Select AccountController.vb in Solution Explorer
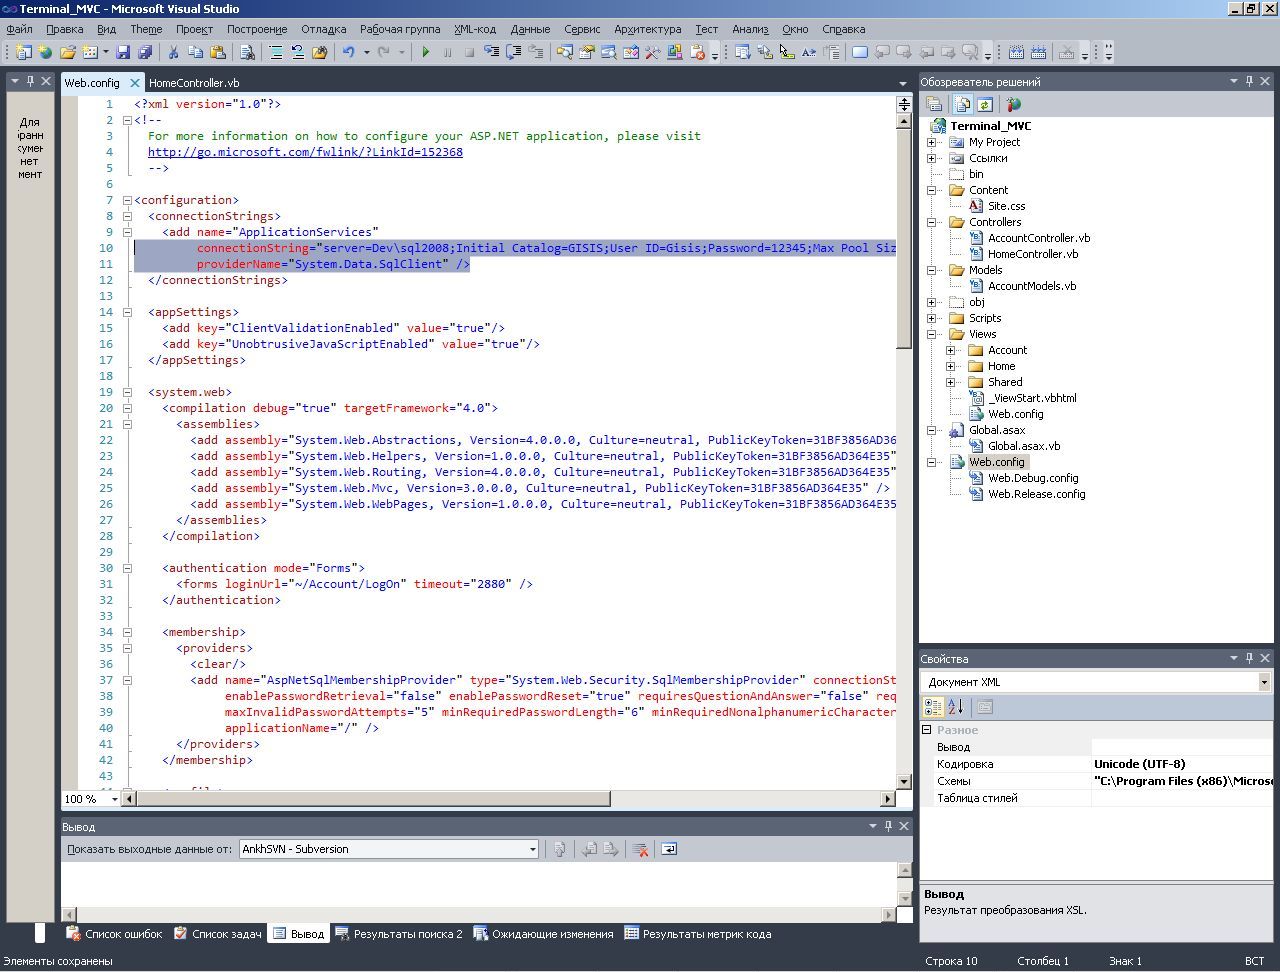 coord(1038,238)
